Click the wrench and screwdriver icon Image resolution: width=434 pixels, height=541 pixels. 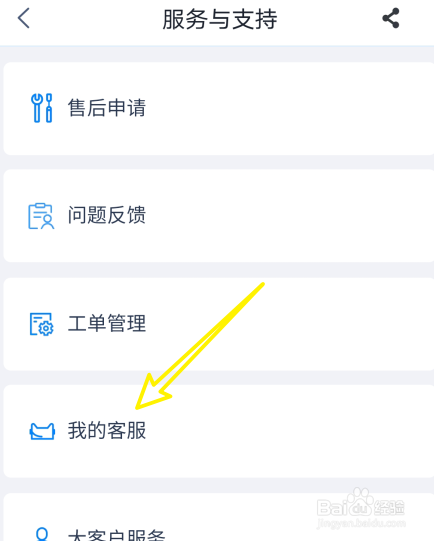[x=41, y=108]
